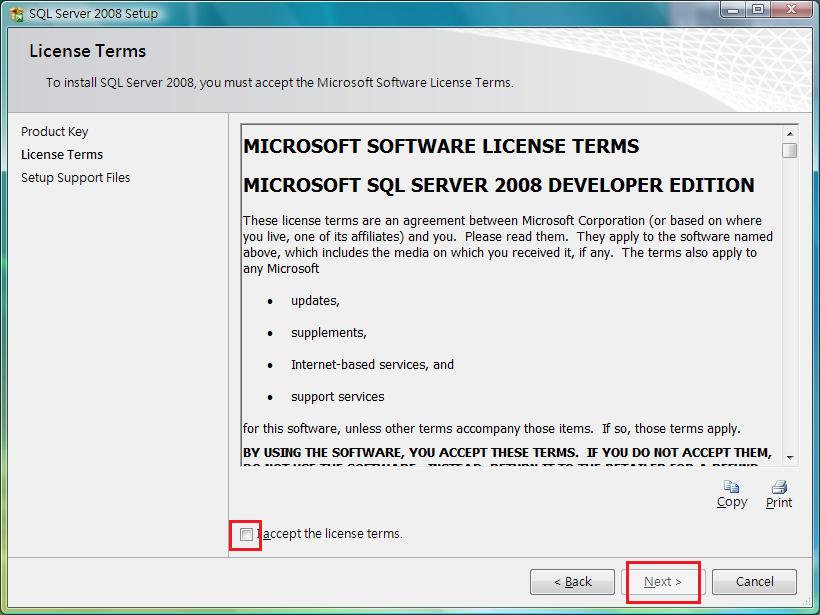This screenshot has width=820, height=615.
Task: Click the 'updates,' bullet item
Action: [315, 301]
